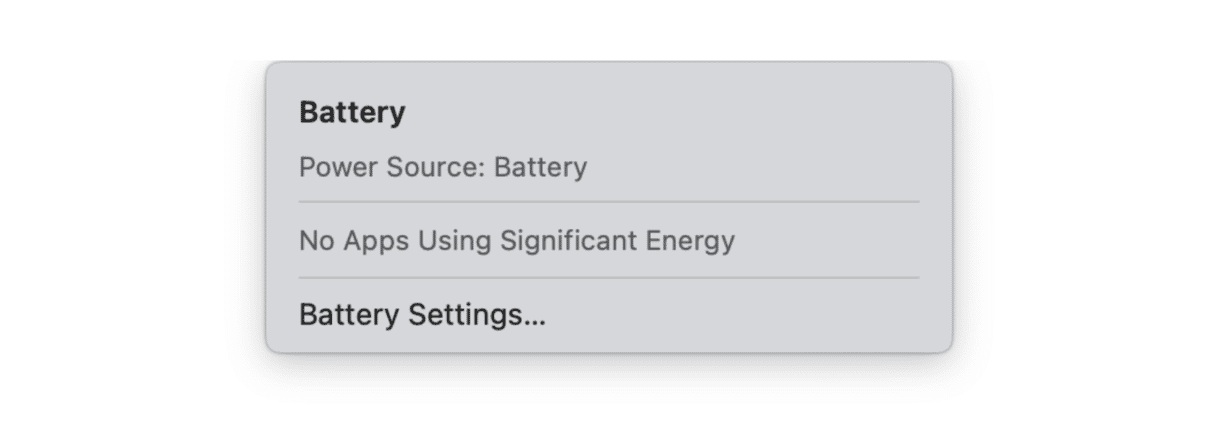Click the divider below Power Source
1215x442 pixels.
tap(608, 202)
